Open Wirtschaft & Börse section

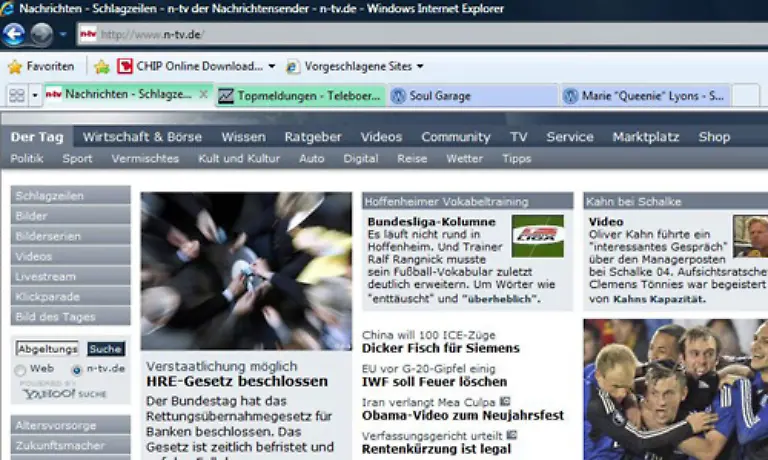point(142,137)
